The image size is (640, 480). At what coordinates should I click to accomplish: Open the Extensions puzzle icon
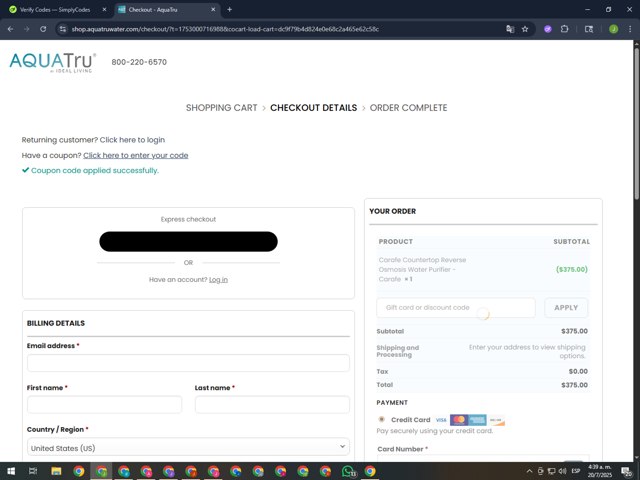pos(564,29)
